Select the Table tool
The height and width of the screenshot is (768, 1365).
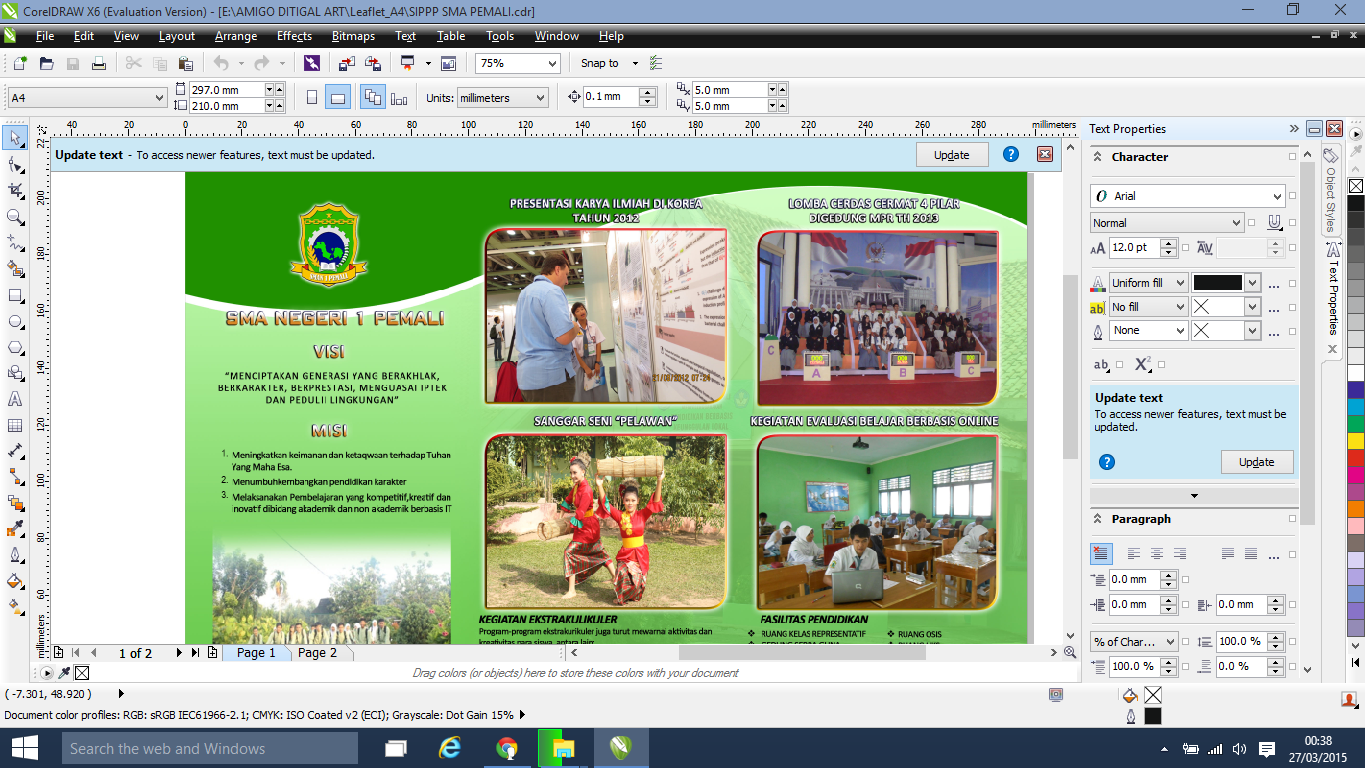tap(15, 425)
